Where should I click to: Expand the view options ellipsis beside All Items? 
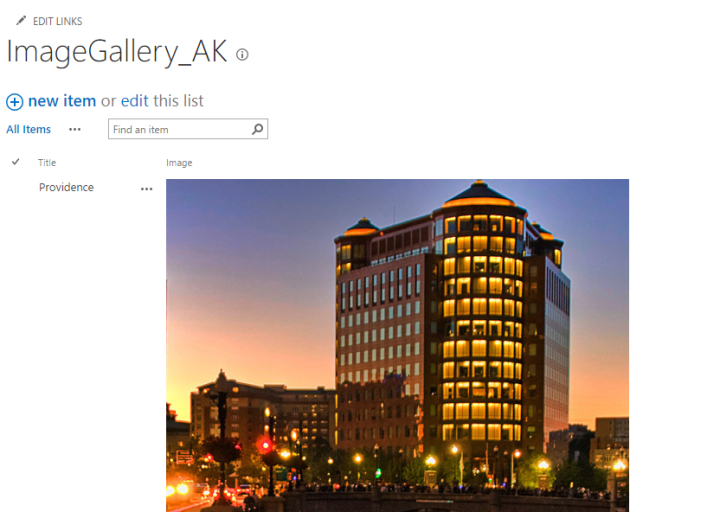pyautogui.click(x=75, y=129)
